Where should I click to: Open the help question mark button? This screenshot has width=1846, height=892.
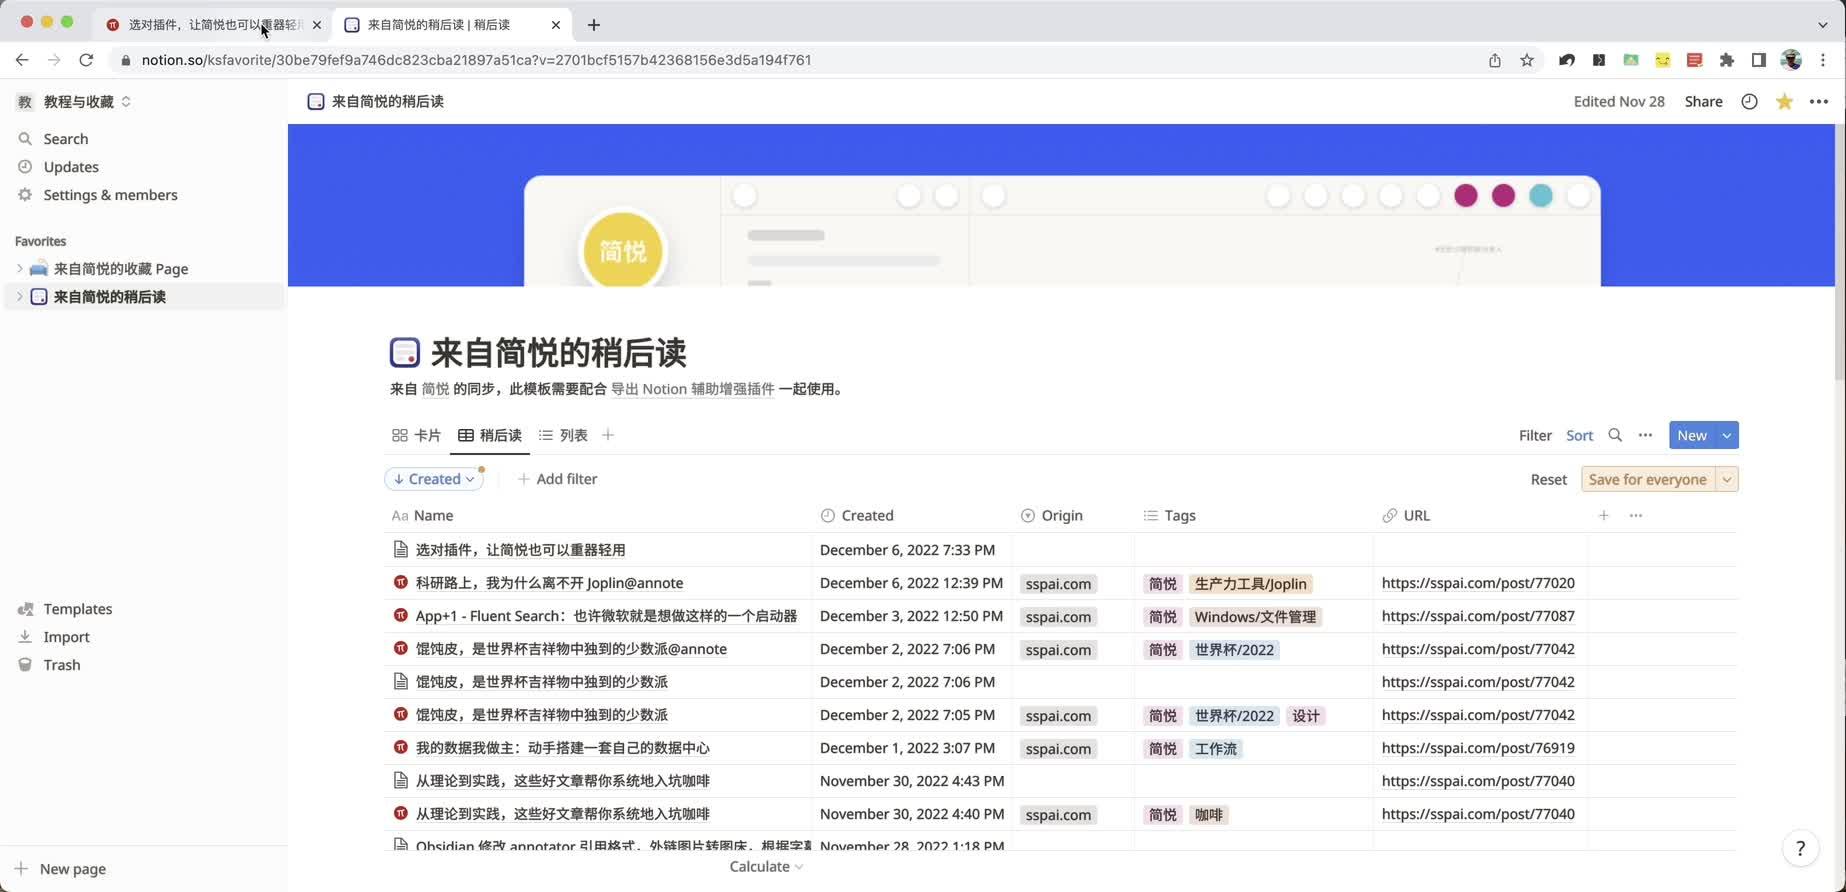1800,848
